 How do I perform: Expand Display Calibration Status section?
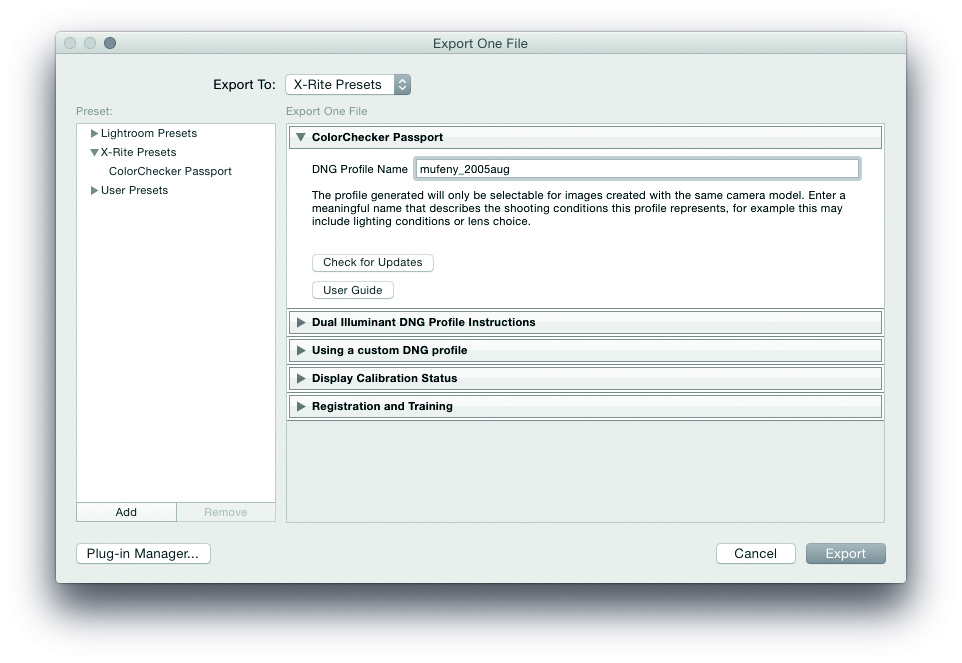[x=301, y=378]
